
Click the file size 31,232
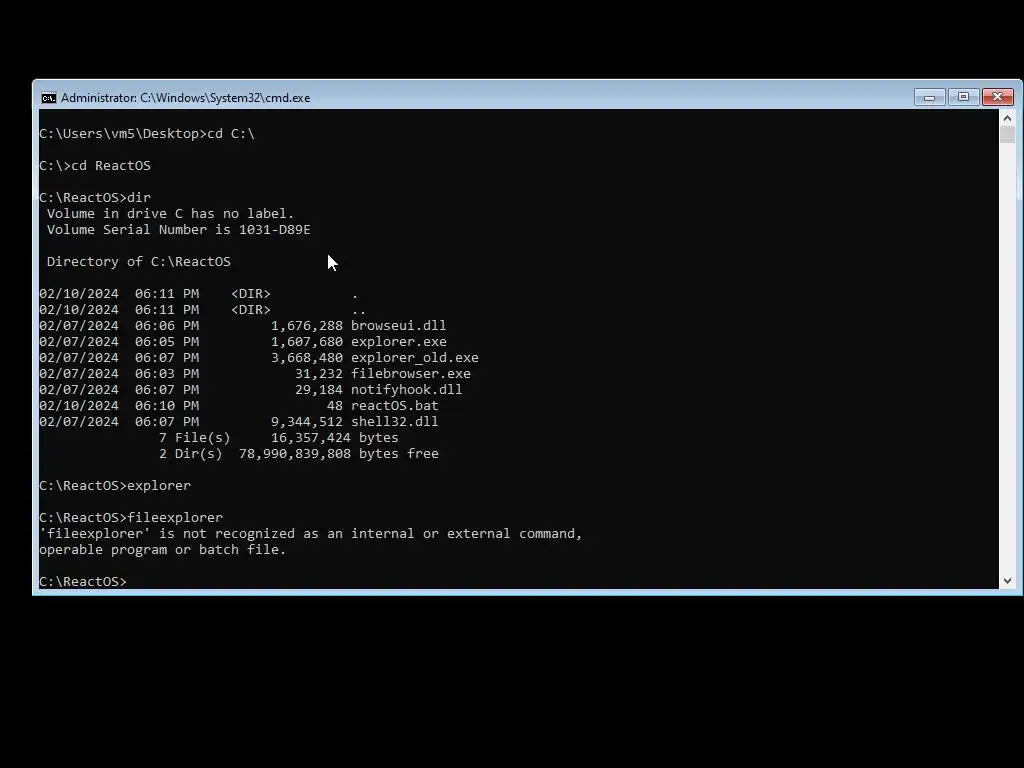pyautogui.click(x=319, y=374)
